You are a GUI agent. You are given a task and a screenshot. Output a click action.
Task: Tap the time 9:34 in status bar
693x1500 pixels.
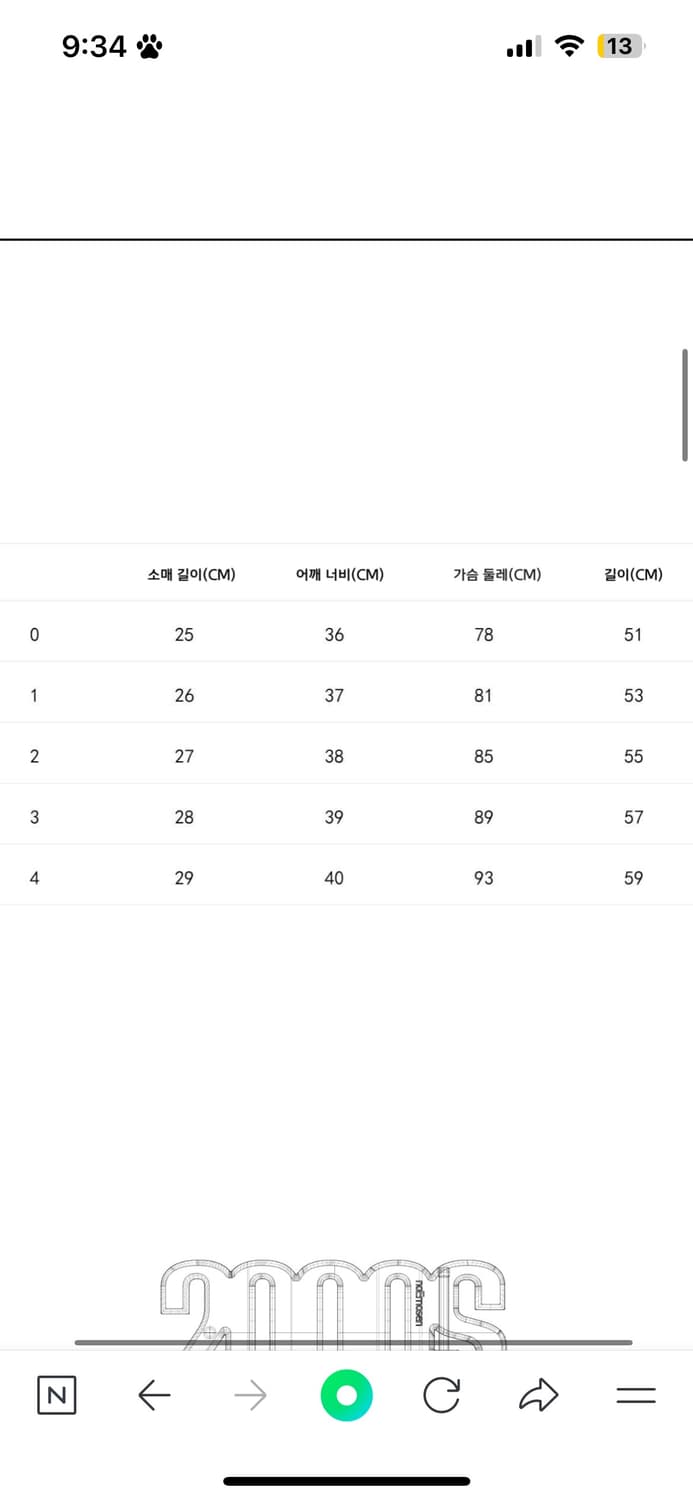[94, 46]
